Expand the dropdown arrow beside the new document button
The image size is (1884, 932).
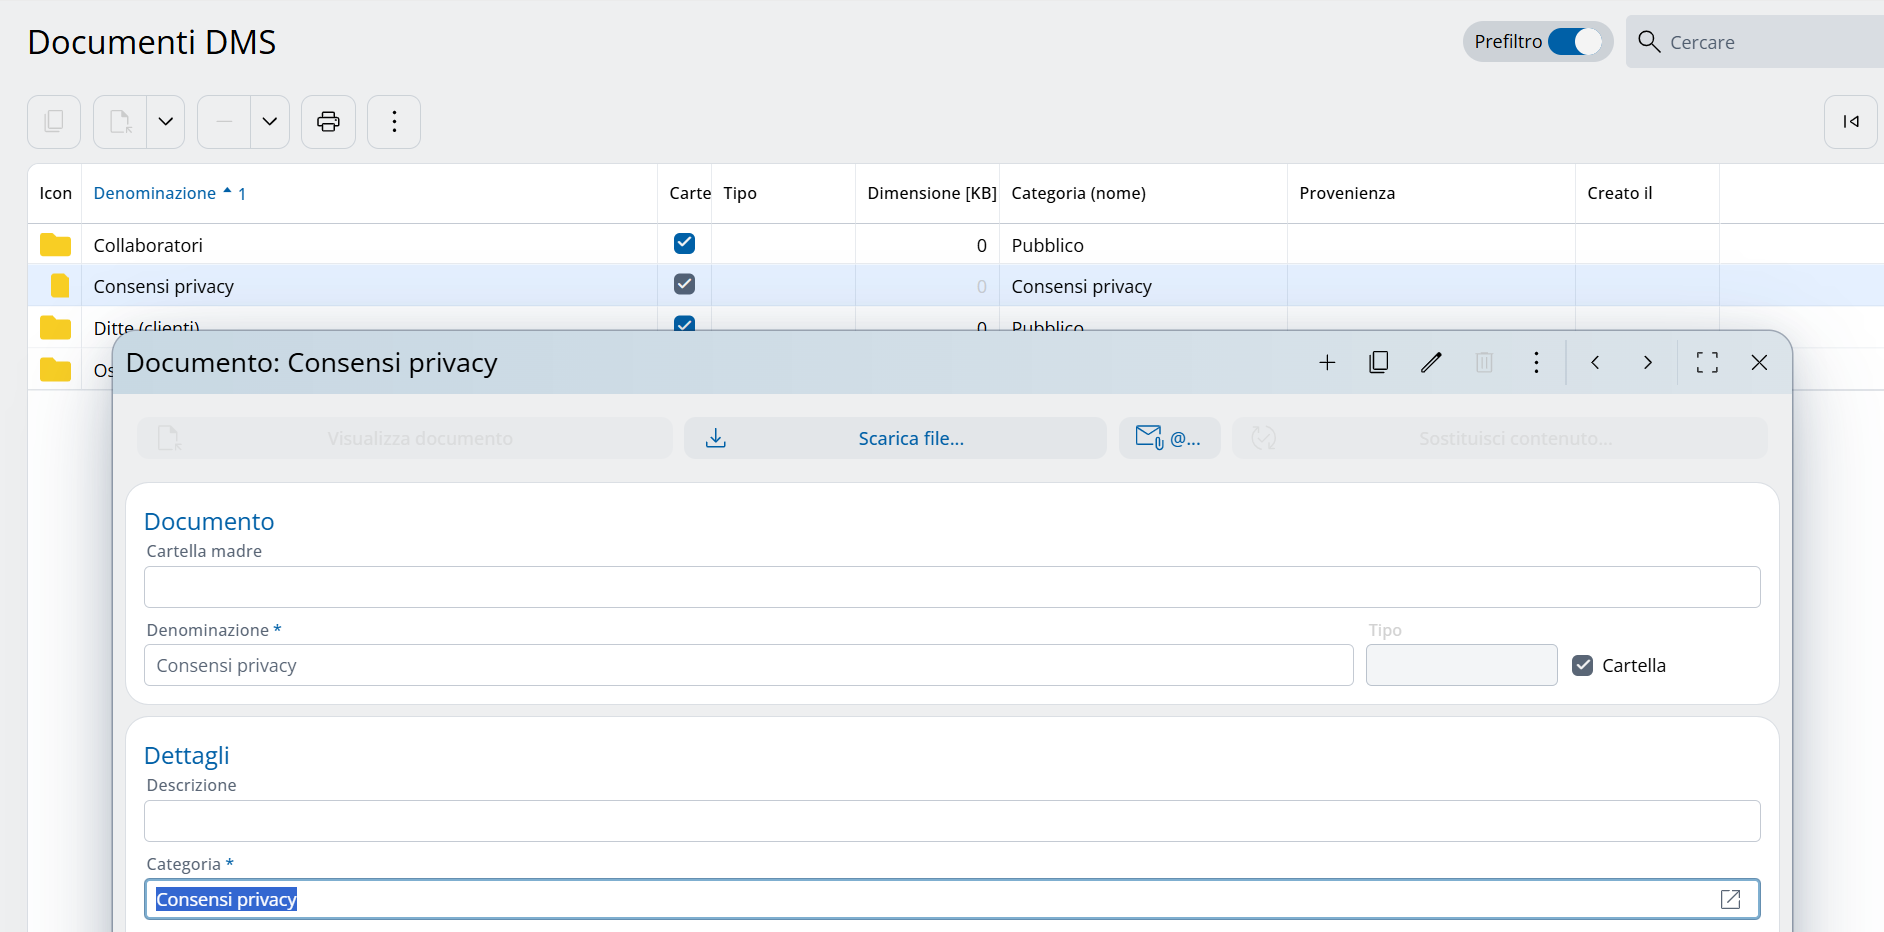click(166, 122)
